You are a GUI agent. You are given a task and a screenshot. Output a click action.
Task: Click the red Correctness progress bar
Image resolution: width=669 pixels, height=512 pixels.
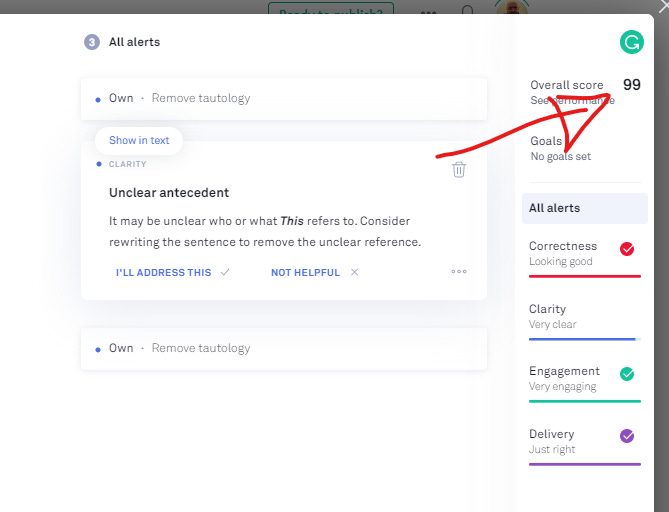click(x=585, y=276)
